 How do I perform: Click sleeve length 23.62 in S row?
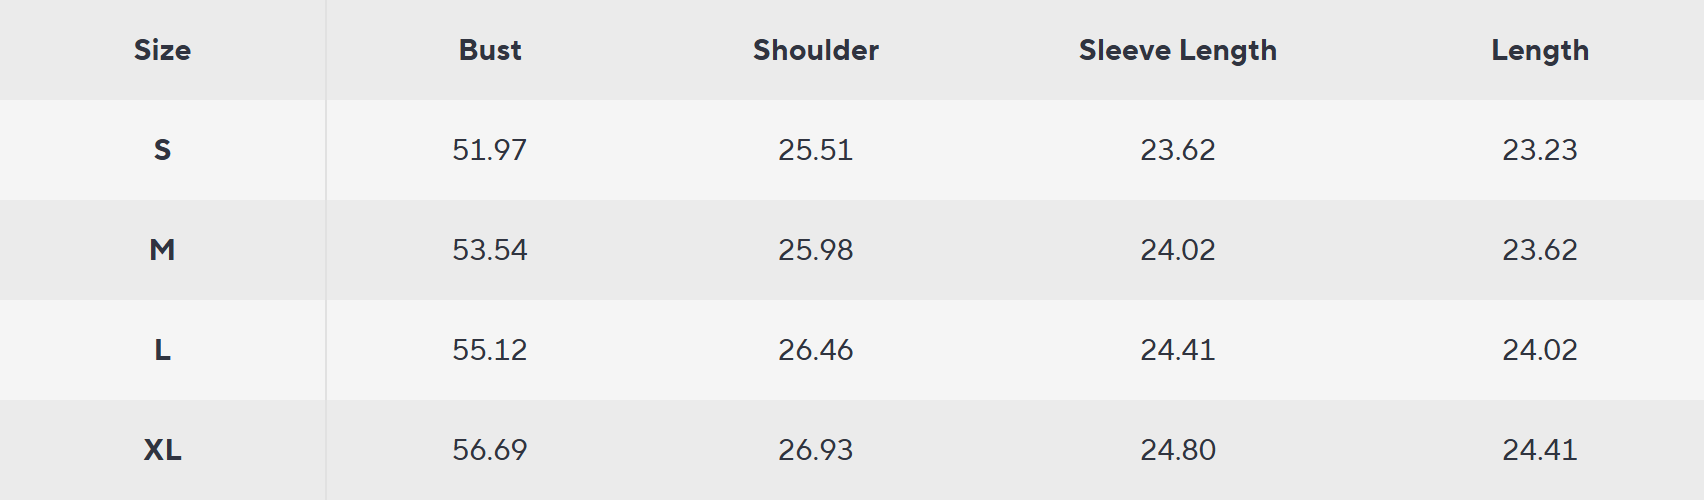pos(1178,150)
